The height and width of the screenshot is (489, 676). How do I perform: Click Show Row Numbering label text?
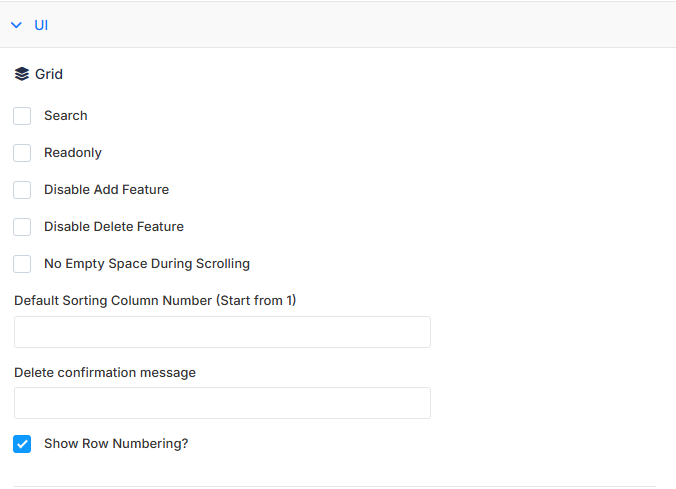pyautogui.click(x=116, y=444)
